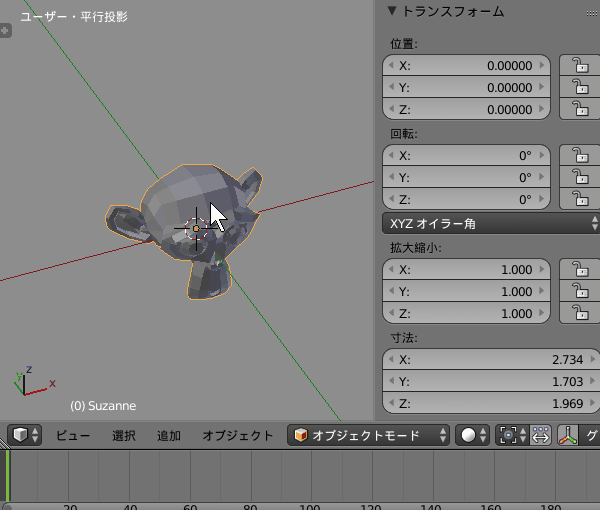Lock the scale Z axis
The image size is (600, 510).
[x=580, y=313]
